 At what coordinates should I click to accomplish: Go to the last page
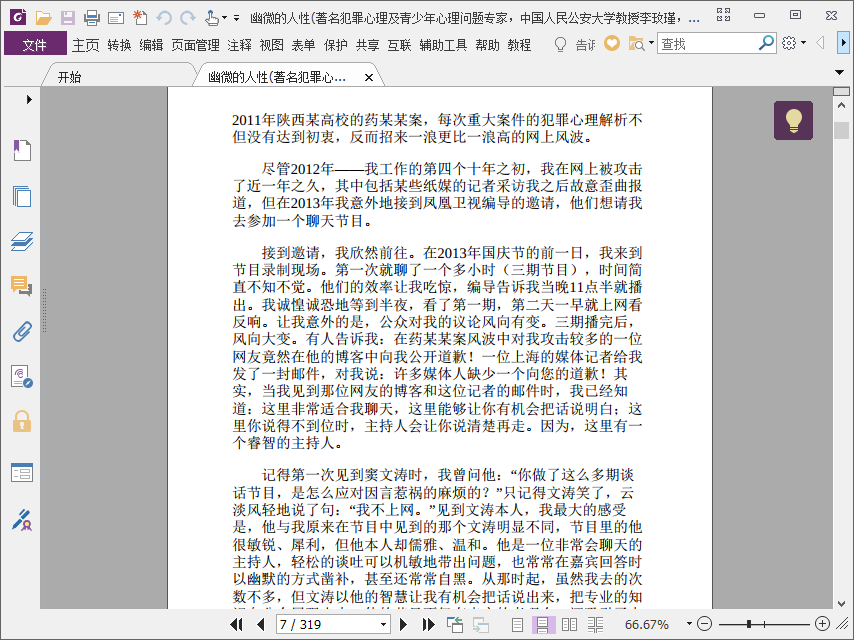point(429,624)
